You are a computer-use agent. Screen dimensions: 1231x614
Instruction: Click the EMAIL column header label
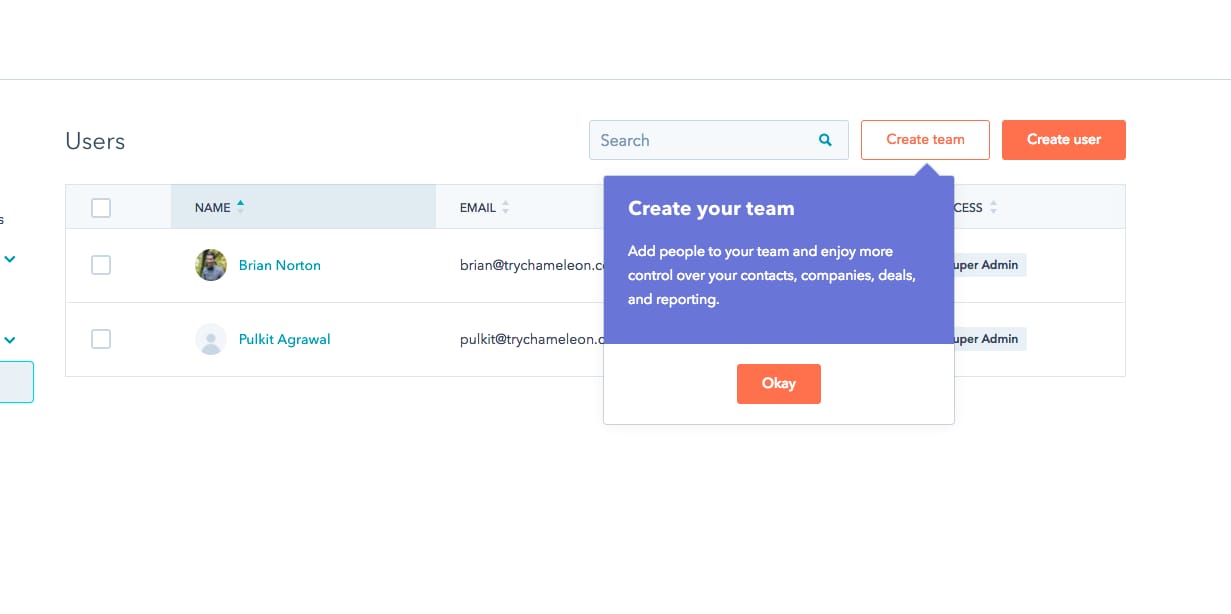(478, 208)
